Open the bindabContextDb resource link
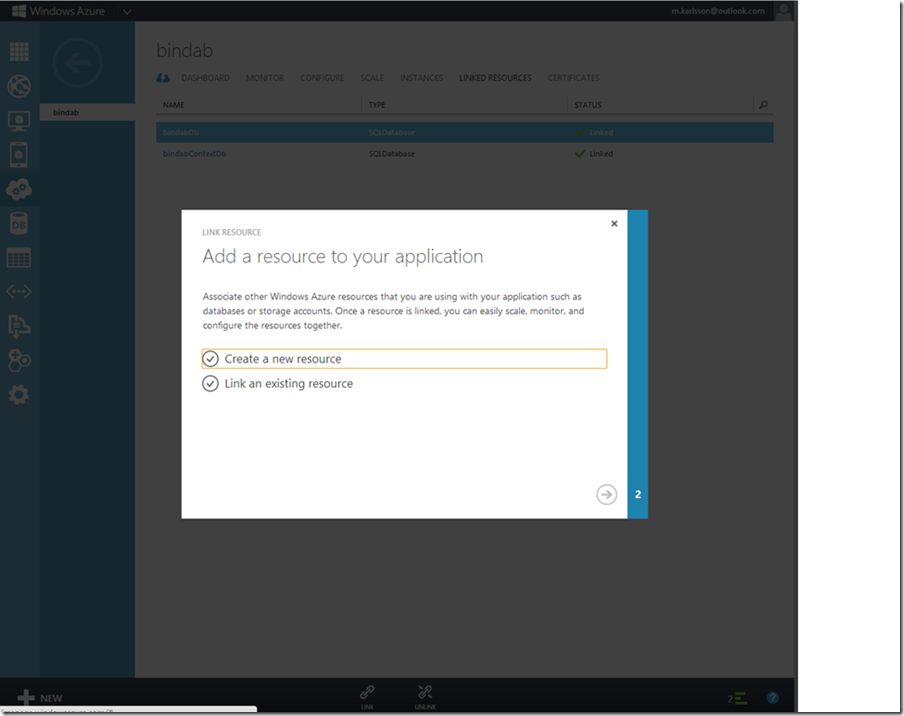 point(194,154)
